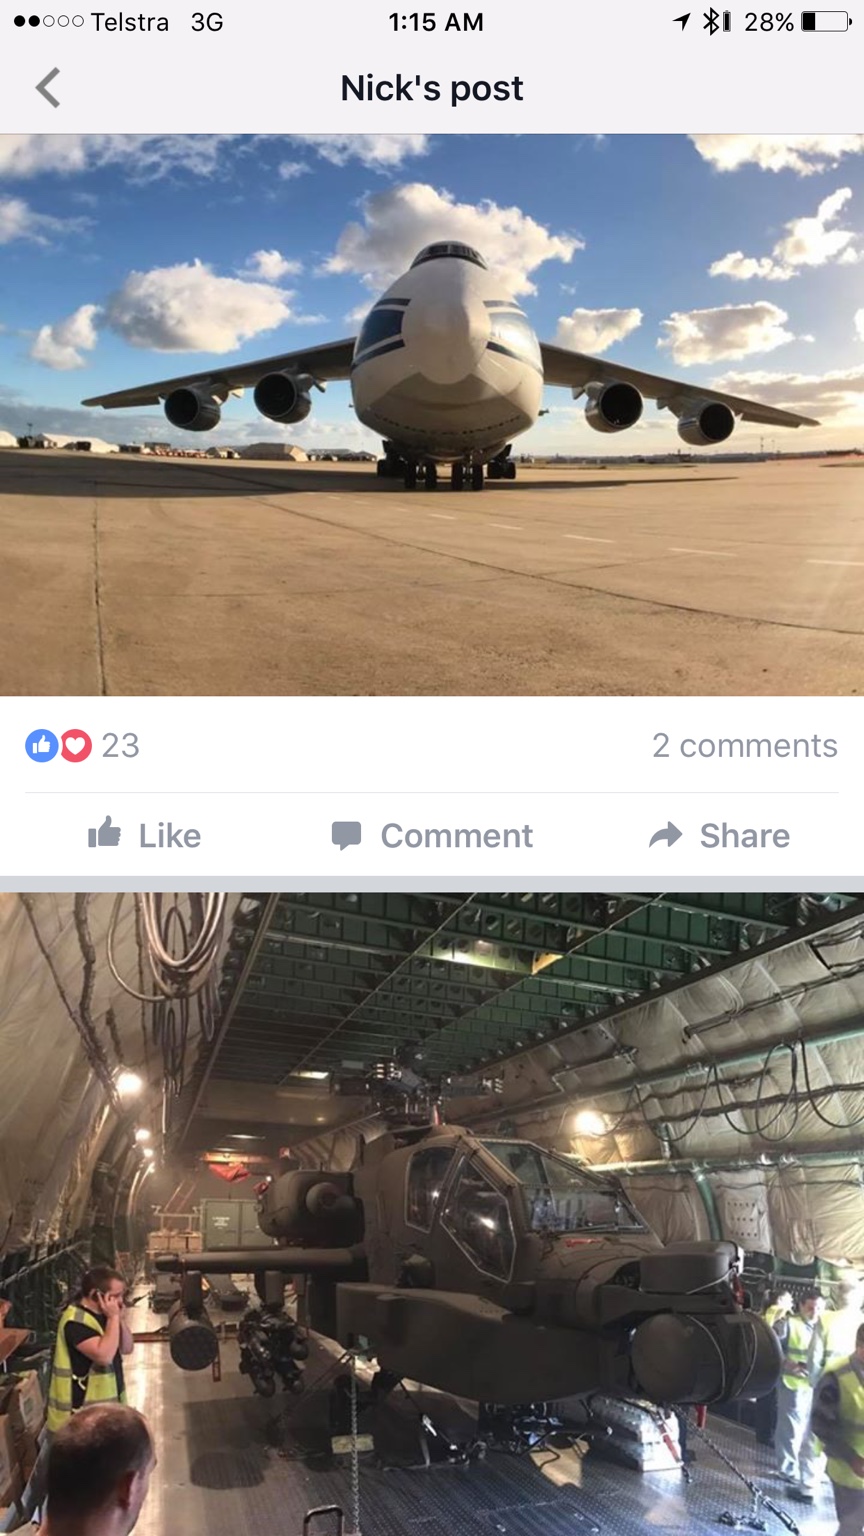
Task: Tap the back arrow chevron
Action: pos(48,88)
